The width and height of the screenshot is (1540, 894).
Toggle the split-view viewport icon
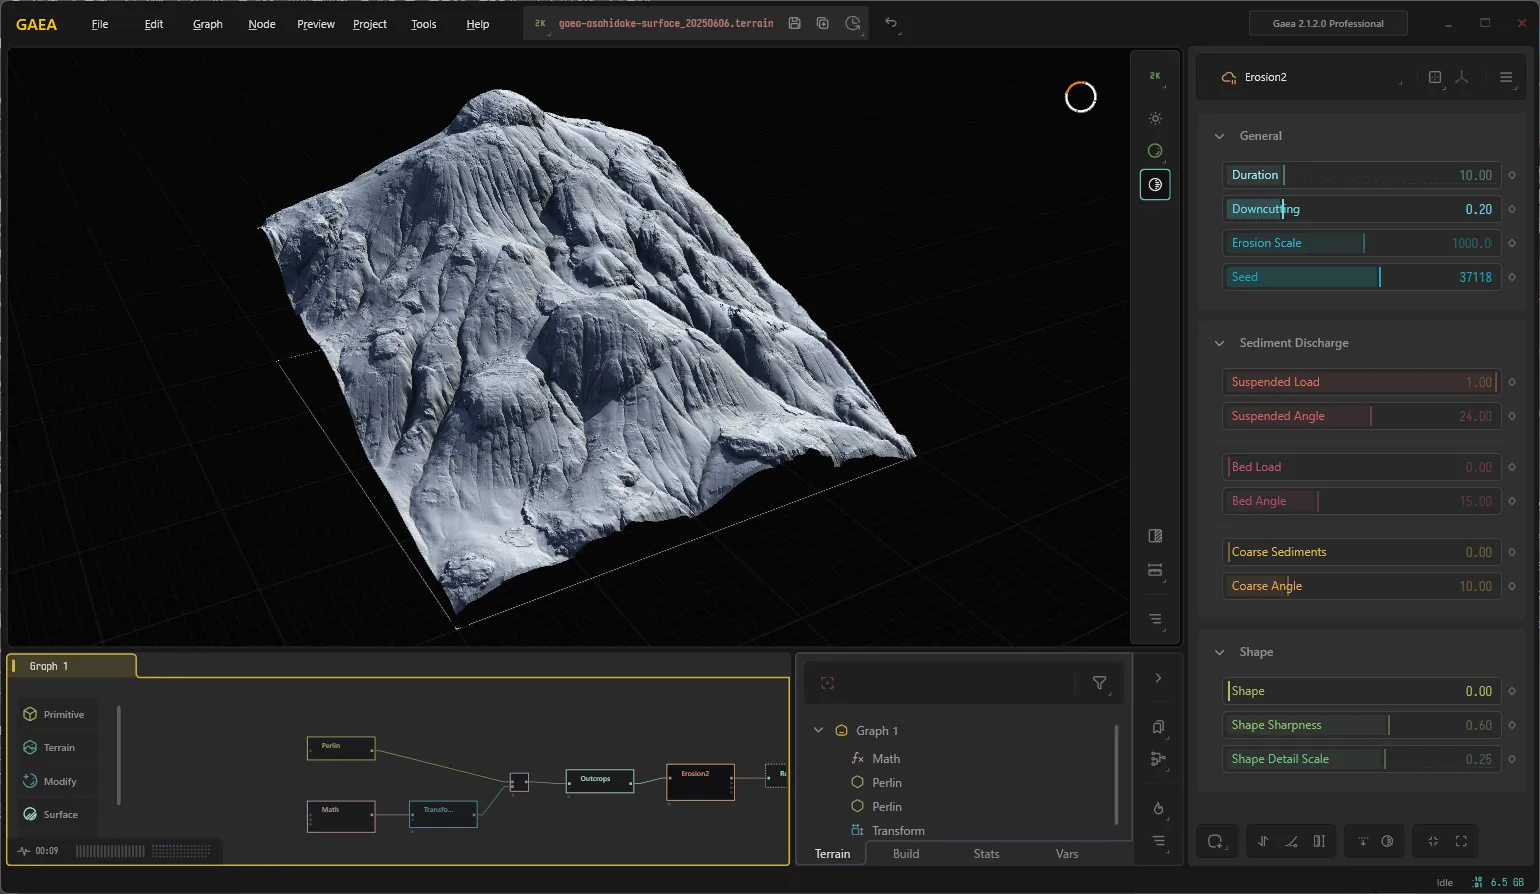(x=1155, y=536)
